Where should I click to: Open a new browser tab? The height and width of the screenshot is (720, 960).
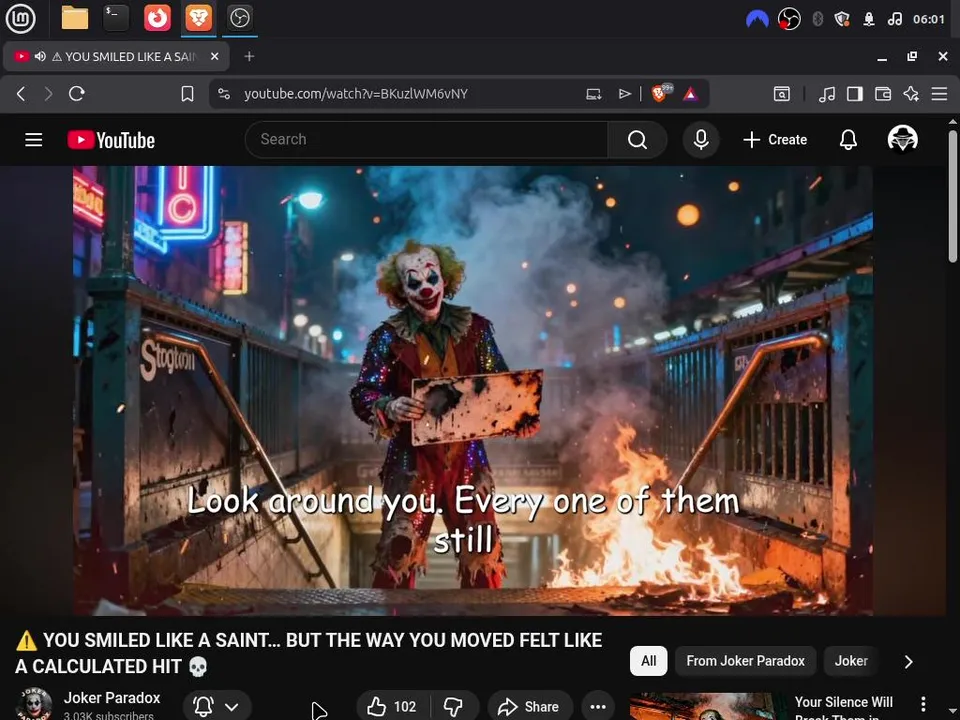point(249,56)
